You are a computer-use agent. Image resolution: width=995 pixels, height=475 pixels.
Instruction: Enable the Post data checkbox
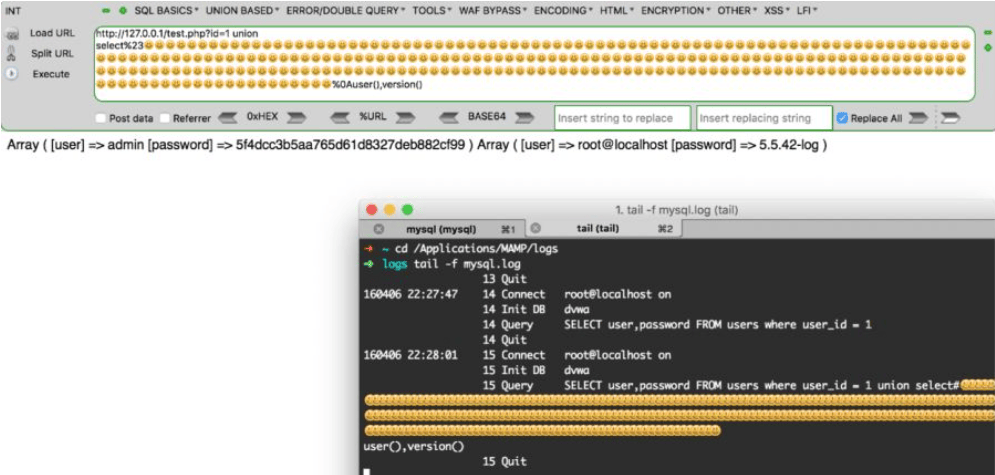tap(100, 118)
